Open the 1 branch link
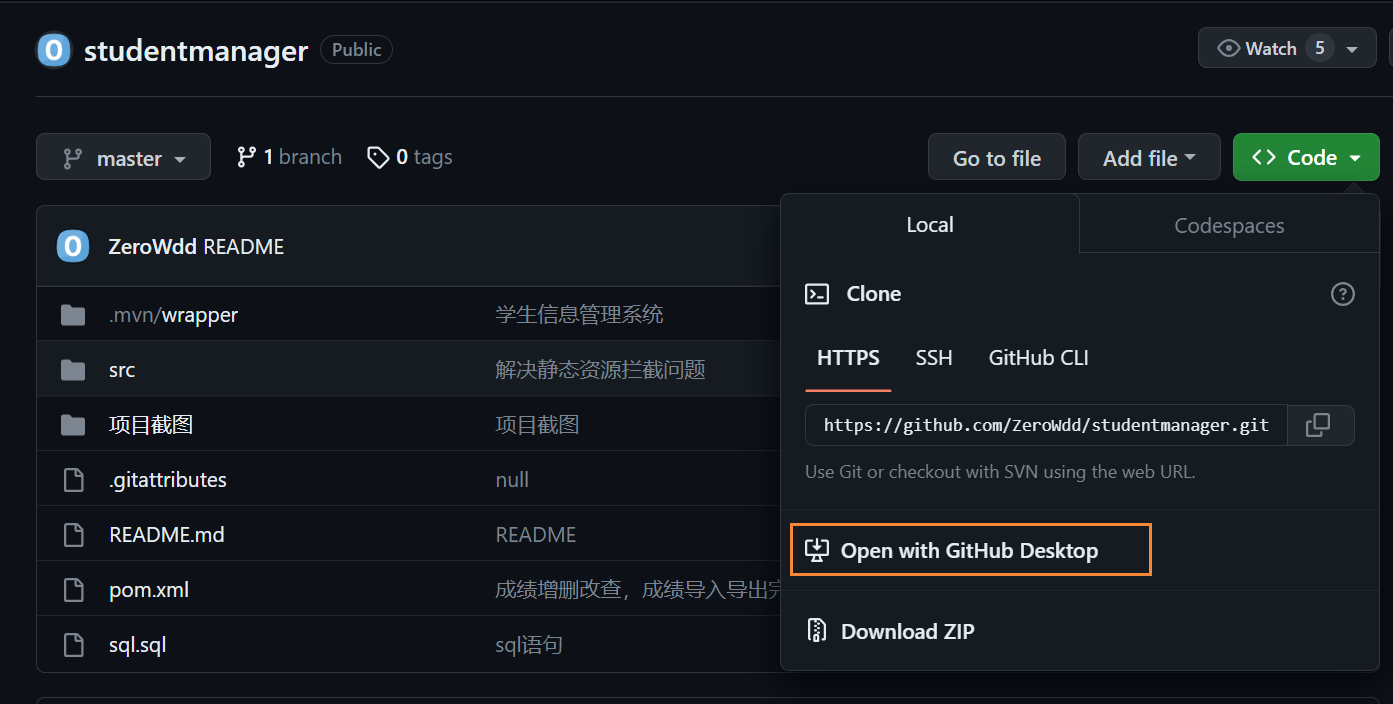The height and width of the screenshot is (704, 1393). click(x=289, y=157)
